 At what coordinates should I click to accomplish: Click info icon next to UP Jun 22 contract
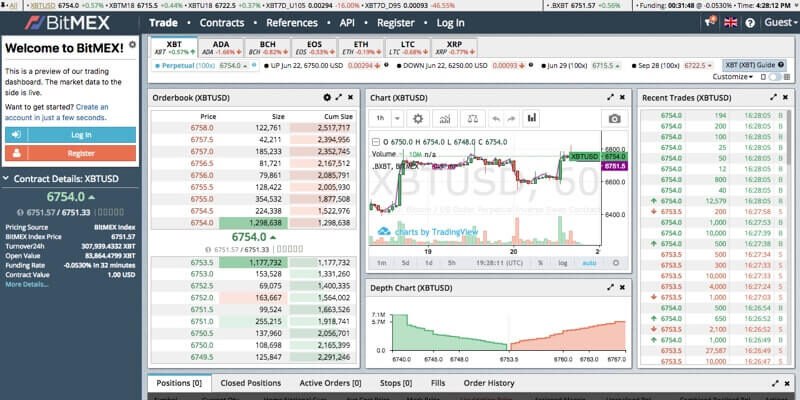pyautogui.click(x=386, y=65)
